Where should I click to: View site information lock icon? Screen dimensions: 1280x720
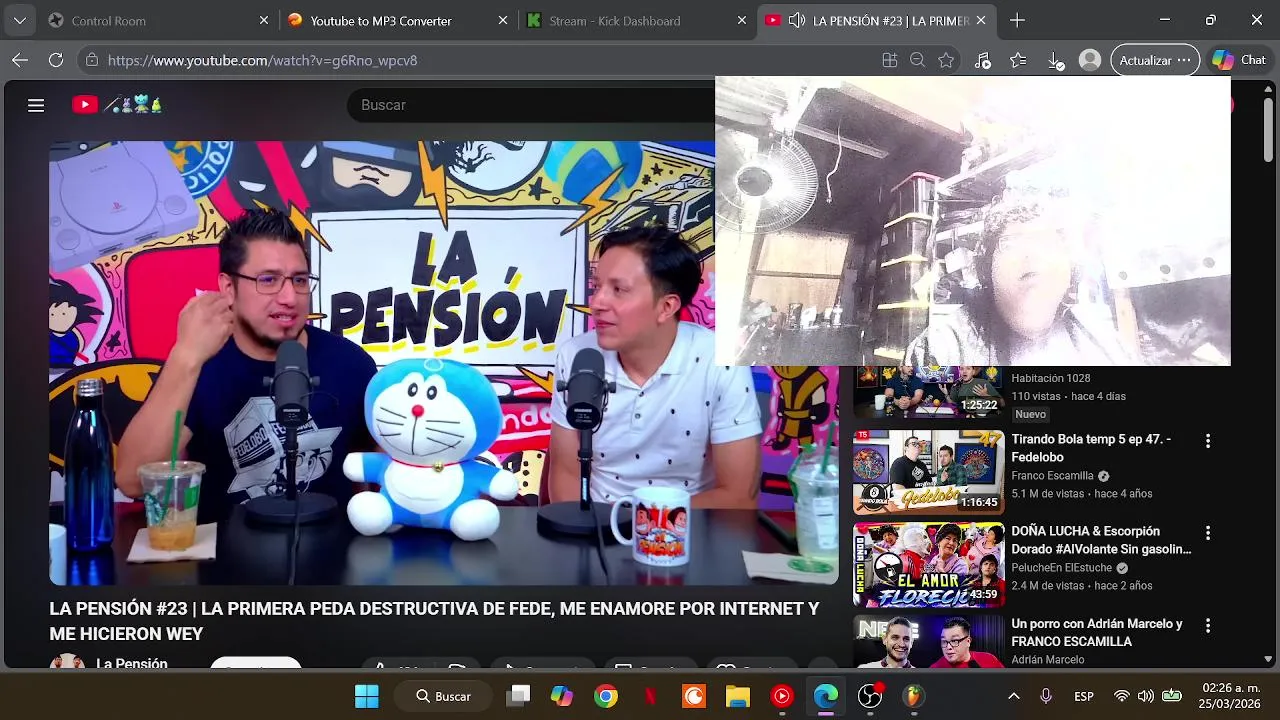pos(92,60)
